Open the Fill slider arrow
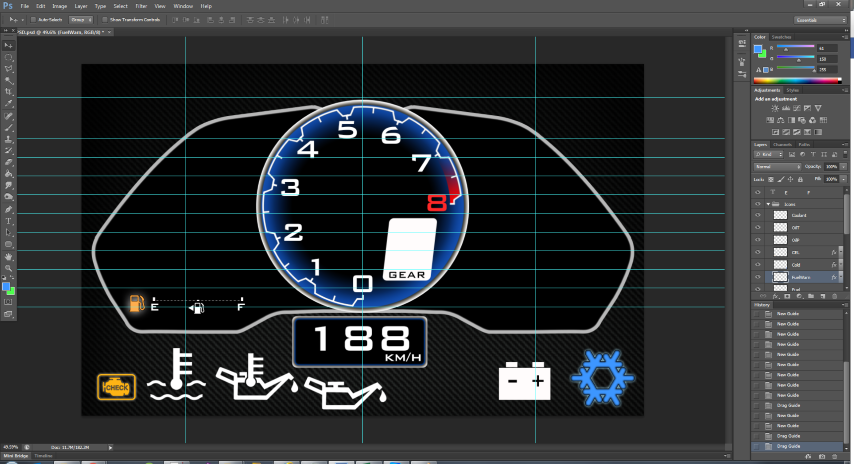The image size is (854, 464). [844, 179]
